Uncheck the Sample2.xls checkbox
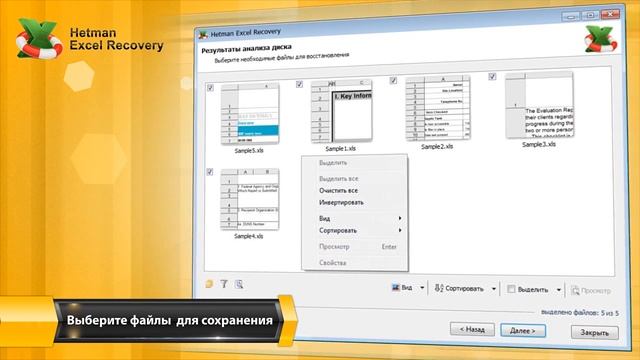640x360 pixels. (393, 80)
